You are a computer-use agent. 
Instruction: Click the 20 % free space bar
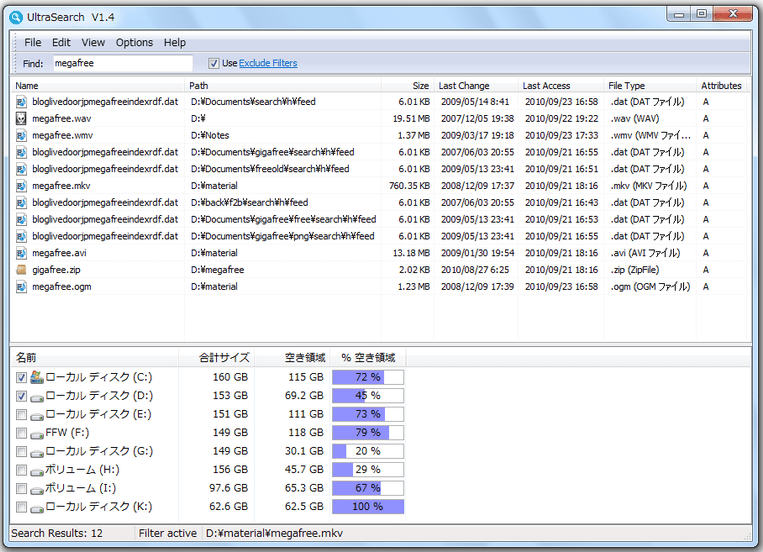pyautogui.click(x=368, y=451)
